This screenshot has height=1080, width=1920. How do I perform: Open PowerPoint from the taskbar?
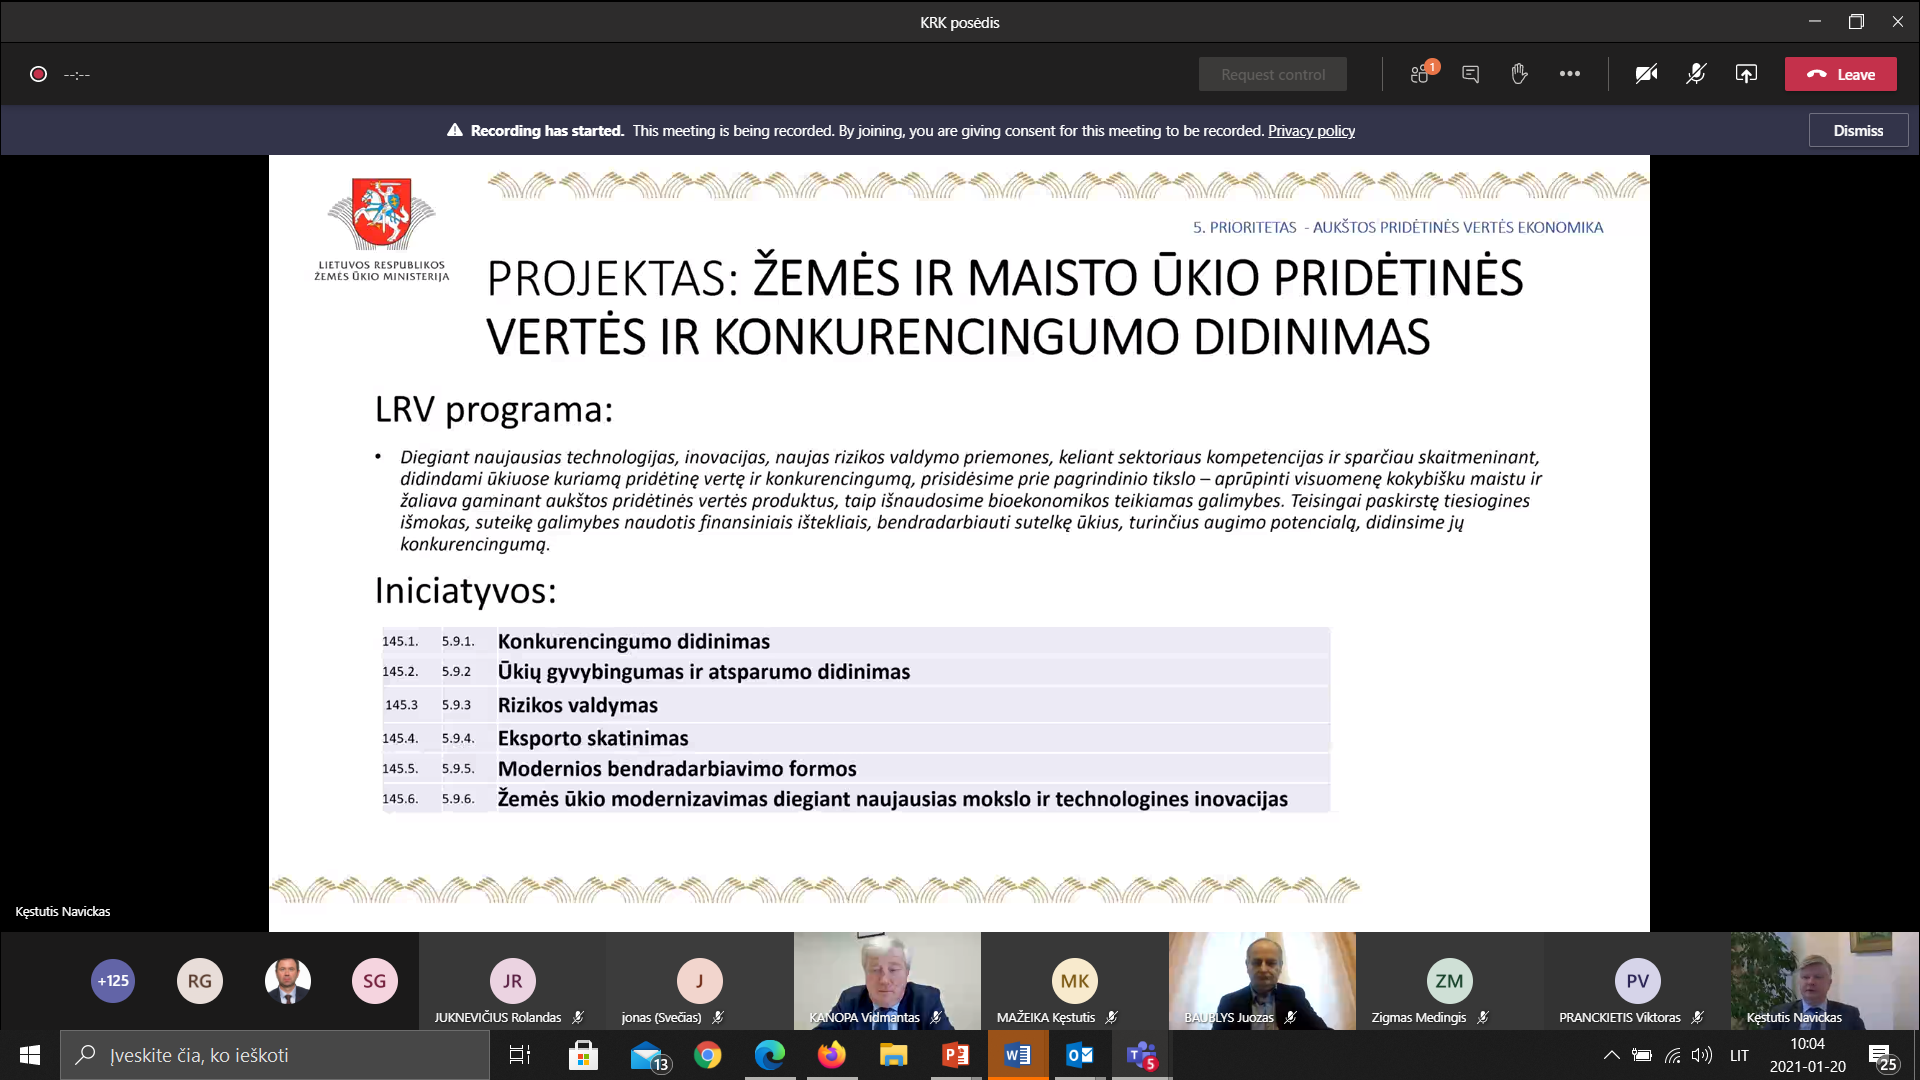point(955,1055)
